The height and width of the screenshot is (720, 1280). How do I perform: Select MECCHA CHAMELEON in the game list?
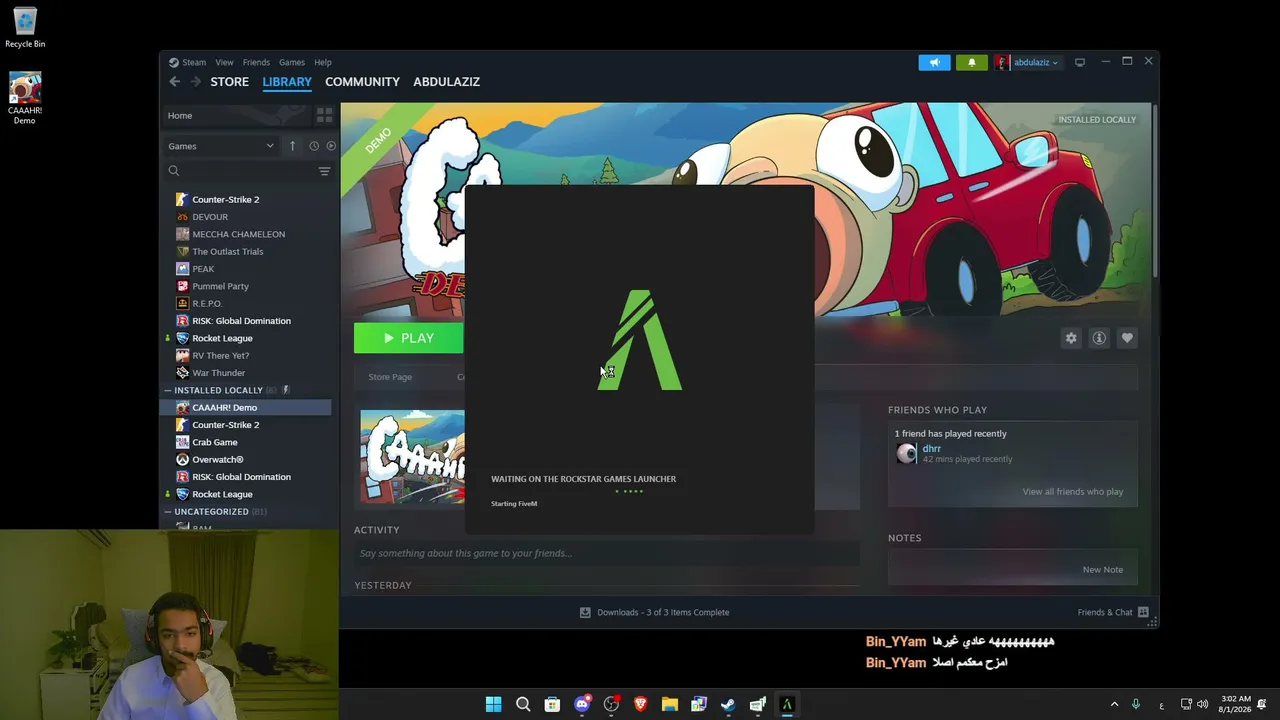coord(238,234)
